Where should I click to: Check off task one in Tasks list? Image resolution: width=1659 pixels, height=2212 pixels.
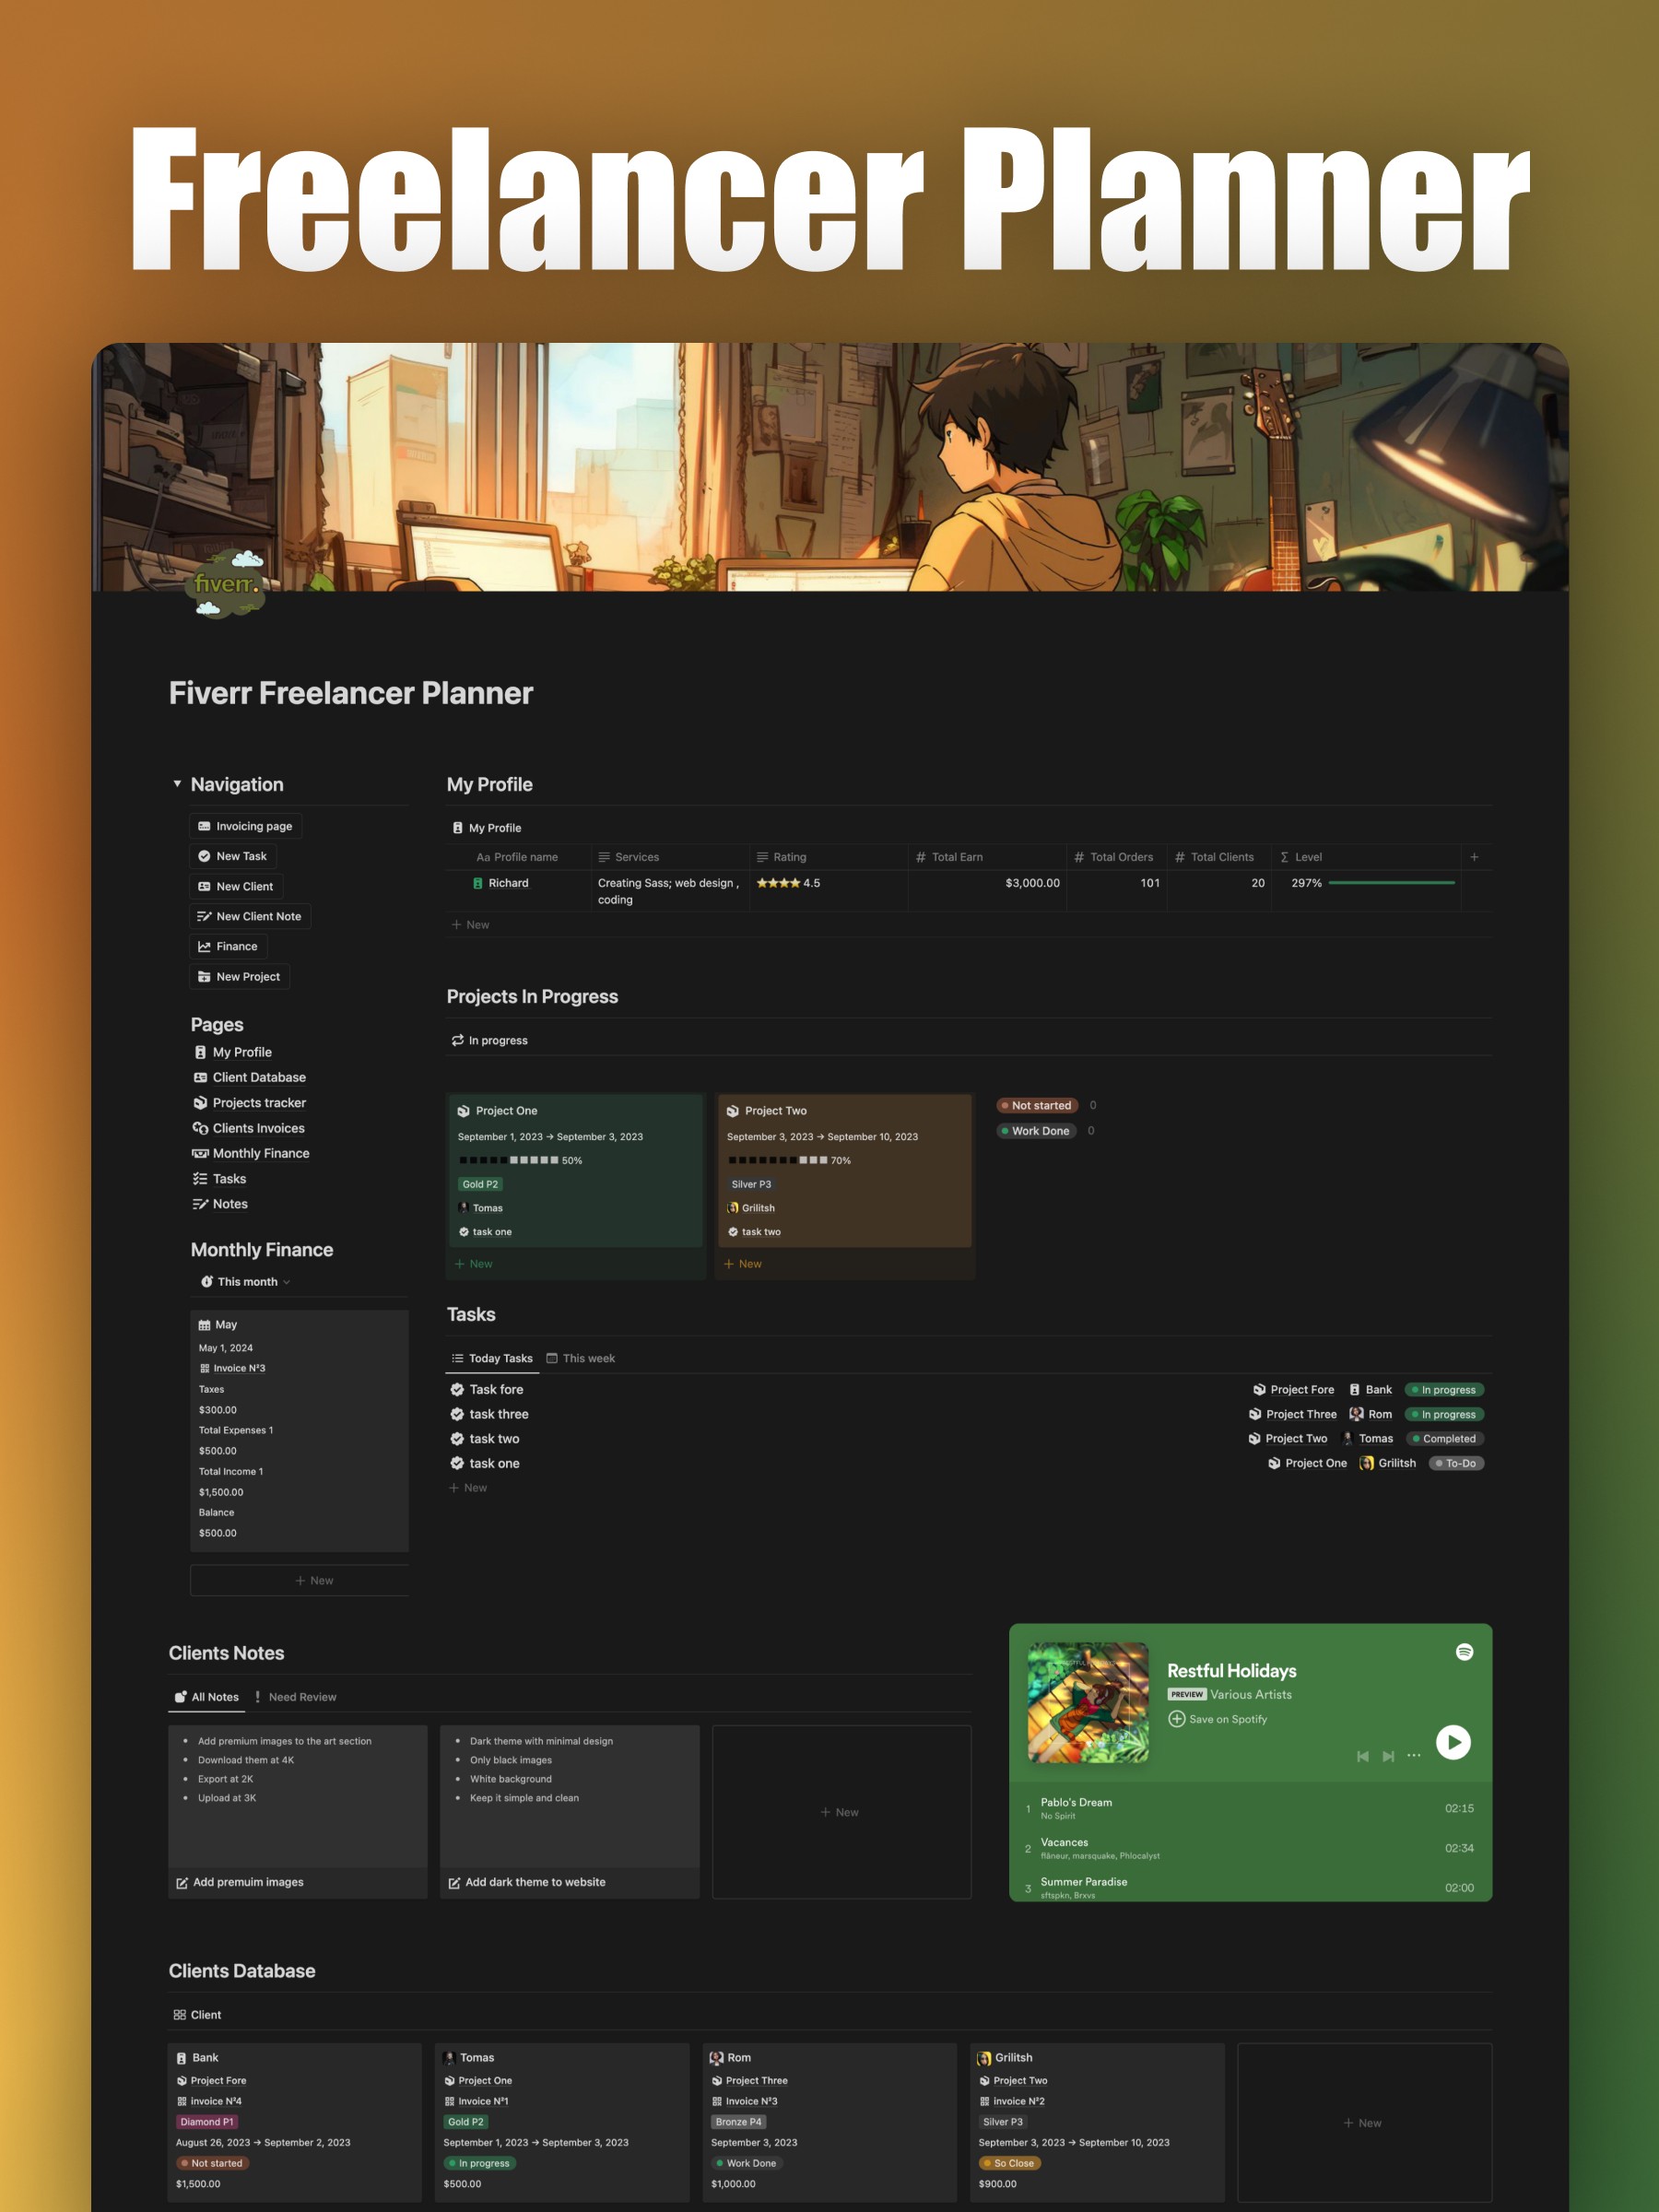pos(457,1463)
